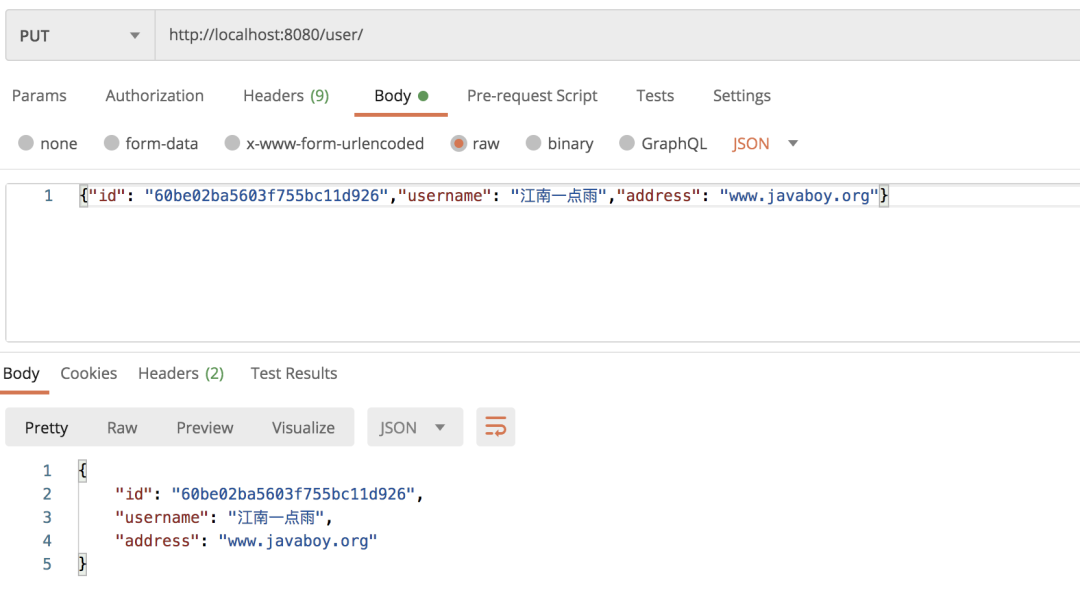Image resolution: width=1080 pixels, height=593 pixels.
Task: Click the request URL input field
Action: click(600, 36)
